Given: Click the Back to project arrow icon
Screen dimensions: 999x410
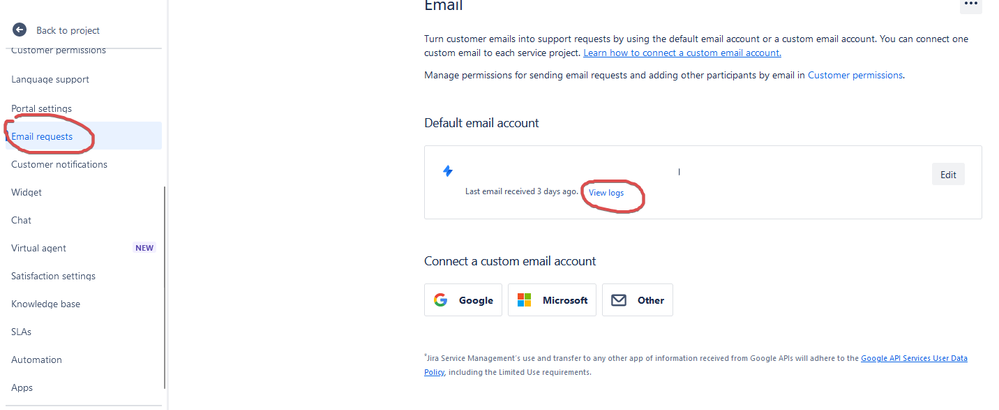Looking at the screenshot, I should [x=20, y=30].
